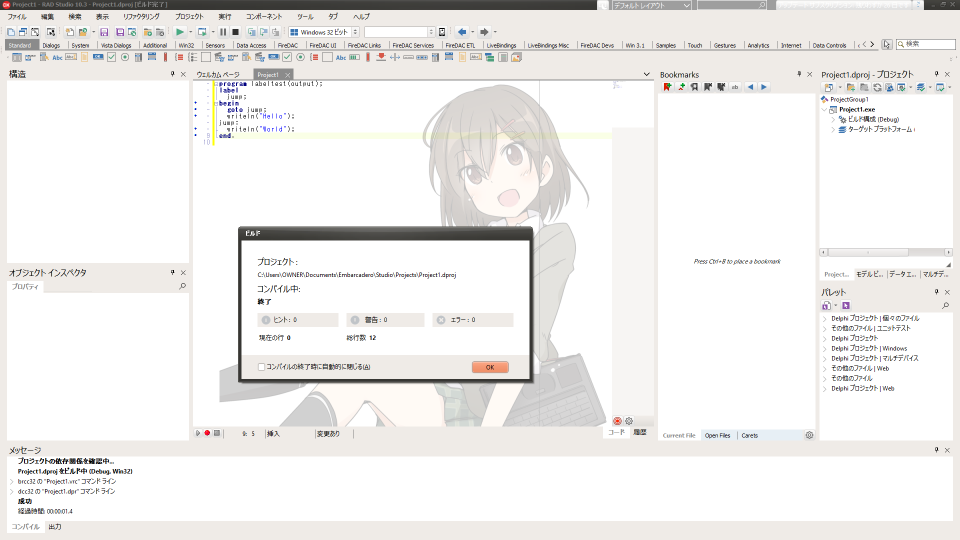Open the Refactoring menu
960x540 pixels.
[140, 17]
